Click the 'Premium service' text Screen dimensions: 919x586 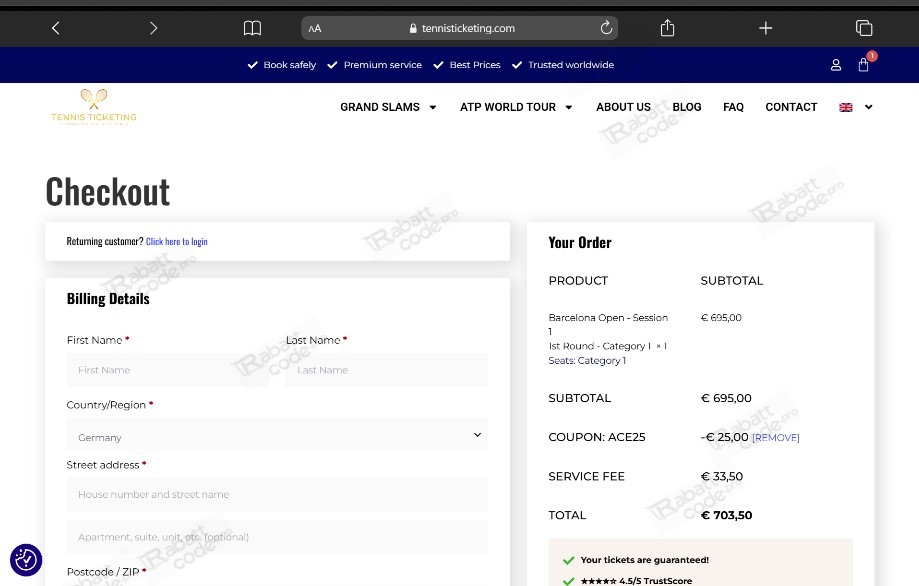(383, 65)
